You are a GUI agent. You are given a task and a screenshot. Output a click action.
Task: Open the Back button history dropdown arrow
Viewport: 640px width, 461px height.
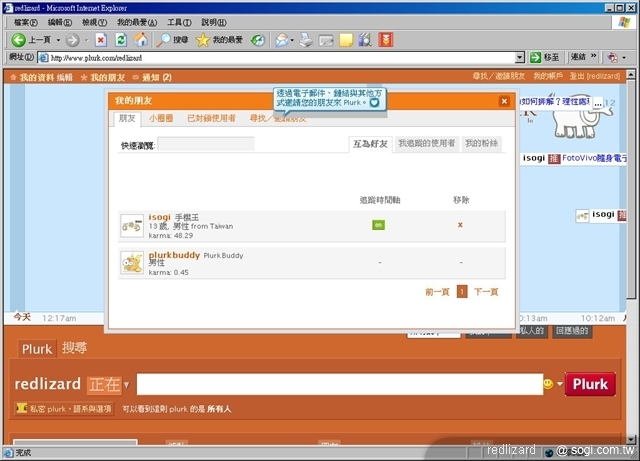click(58, 40)
